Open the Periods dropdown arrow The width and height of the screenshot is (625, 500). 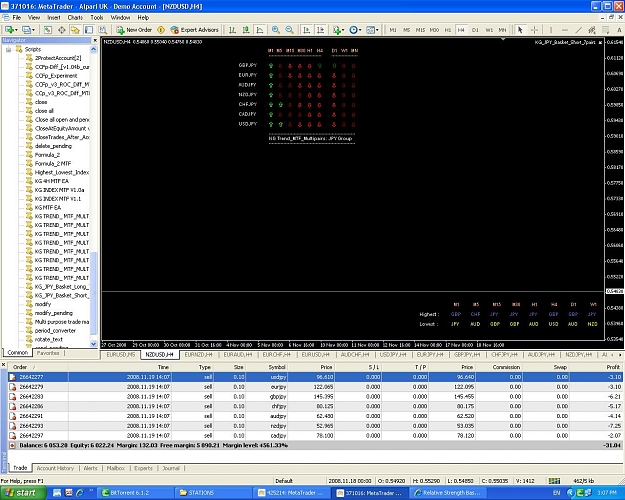point(360,30)
